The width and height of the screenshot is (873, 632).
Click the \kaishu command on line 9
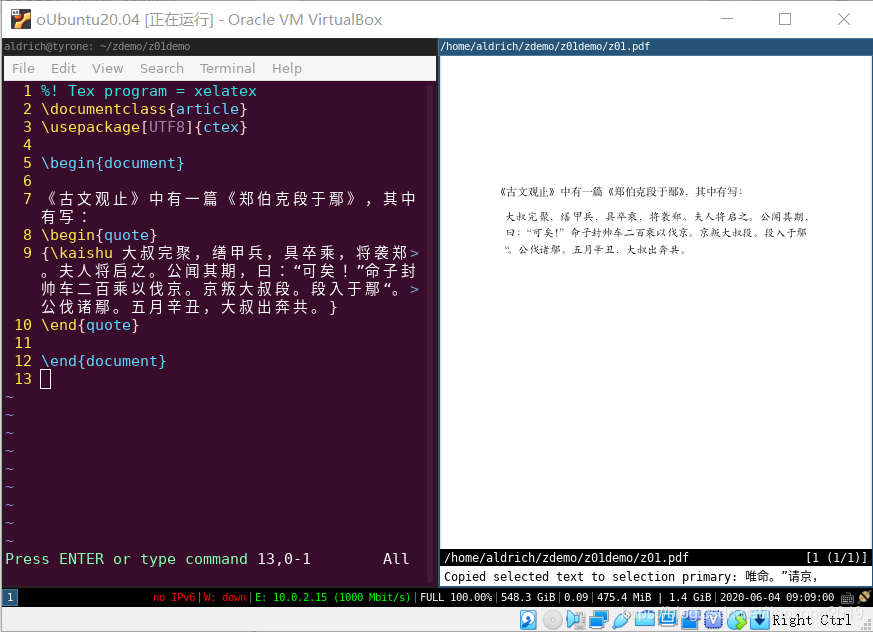click(x=81, y=253)
